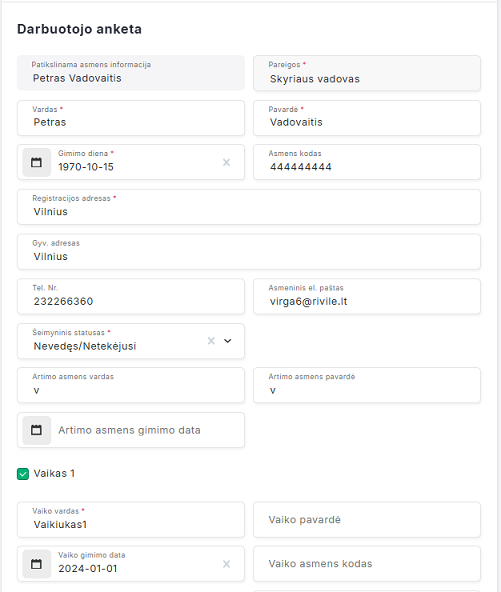Open the Gimimo diena calendar picker
The image size is (501, 592).
pos(36,162)
